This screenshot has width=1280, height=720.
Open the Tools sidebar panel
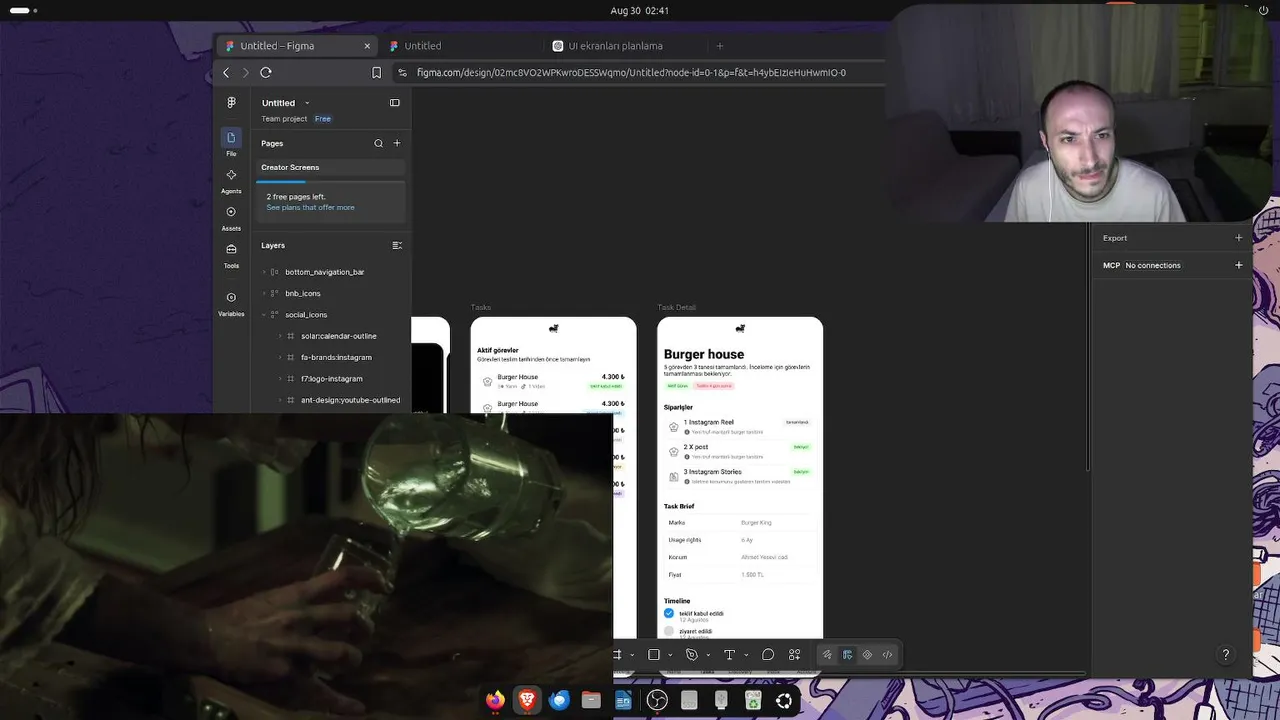pos(231,254)
